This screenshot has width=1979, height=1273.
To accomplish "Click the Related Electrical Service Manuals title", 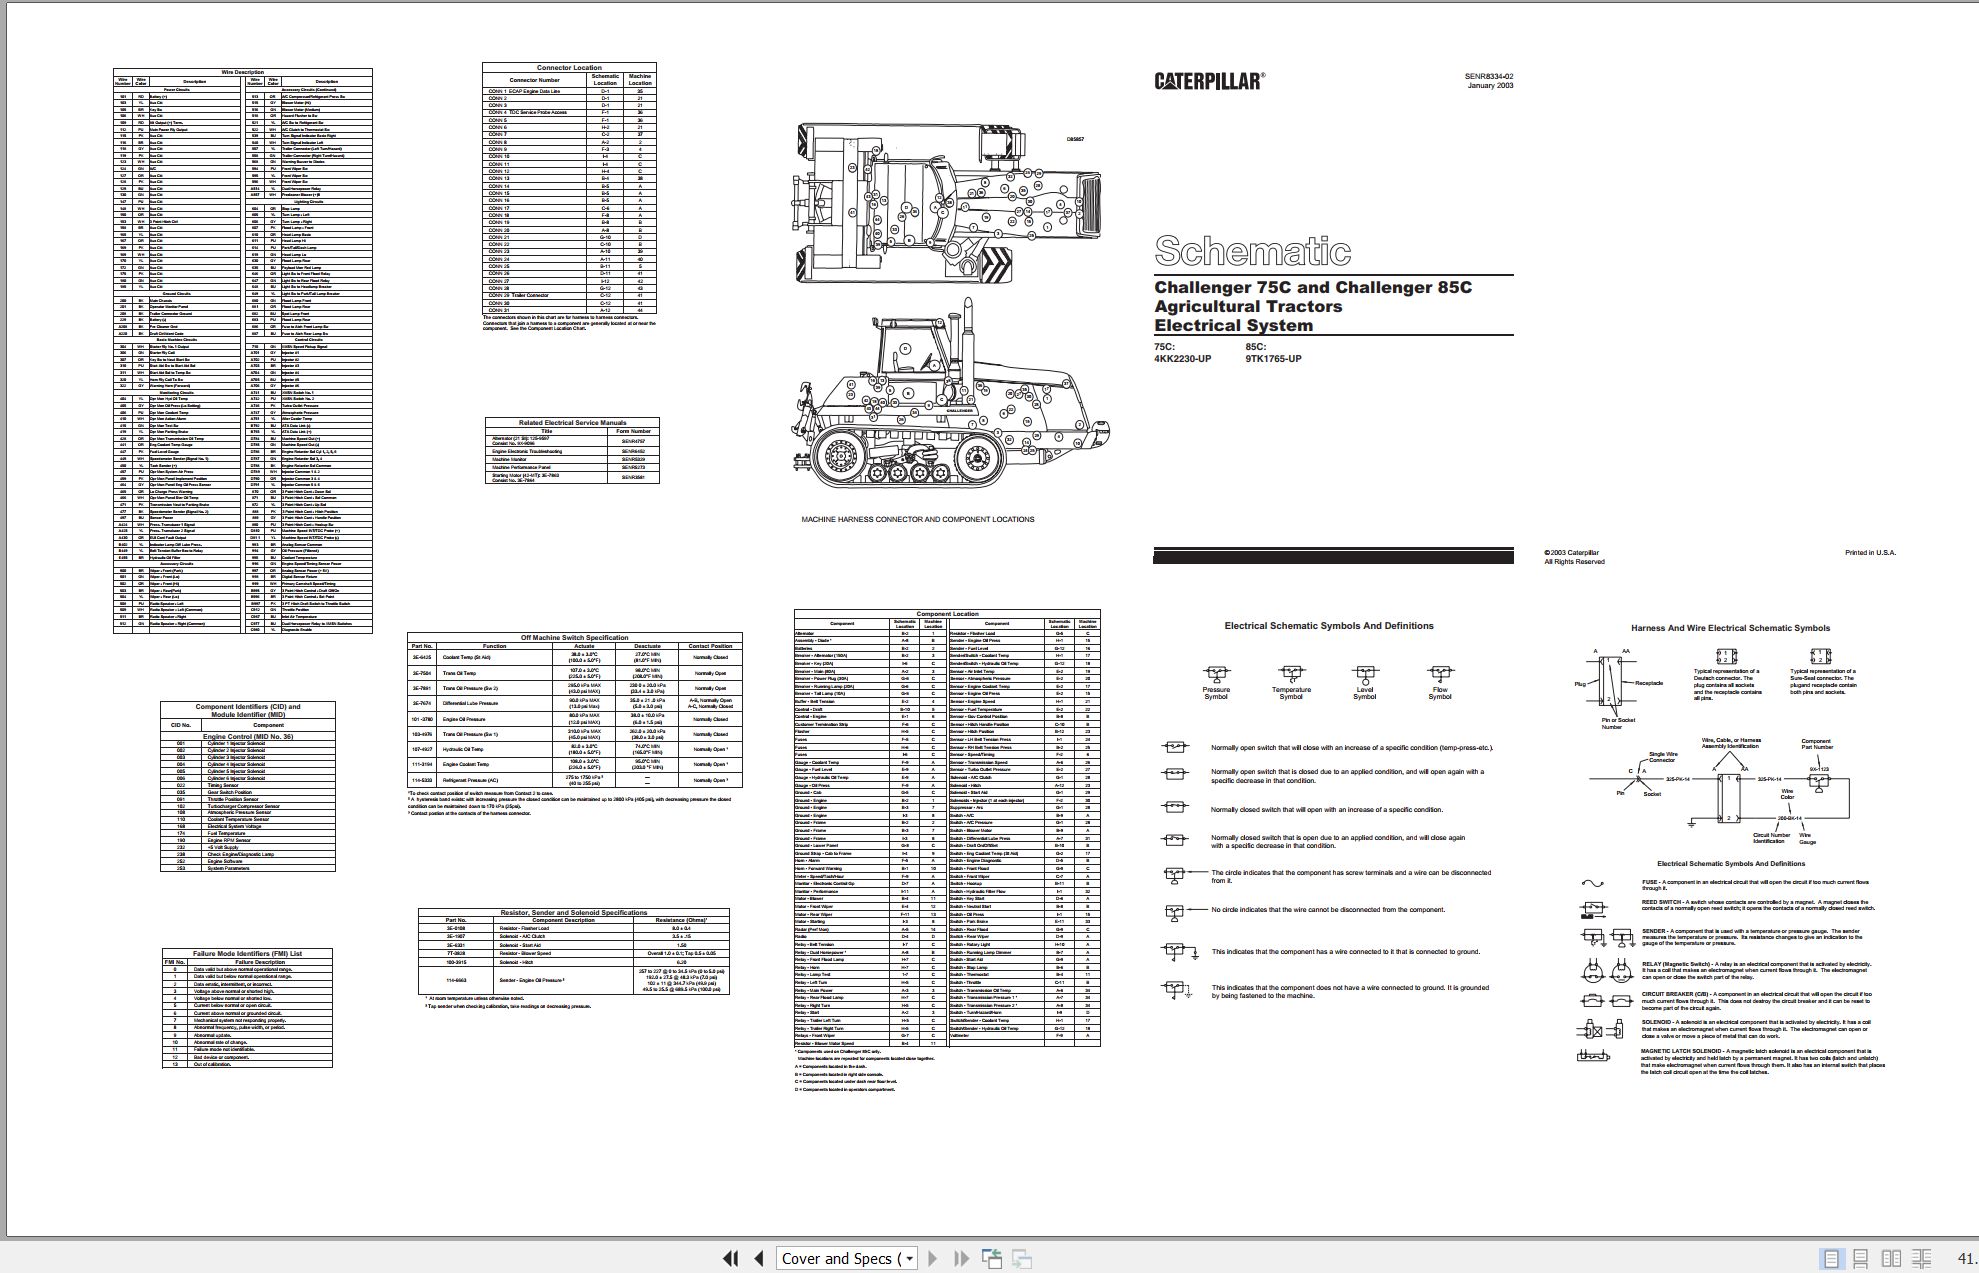I will tap(572, 423).
